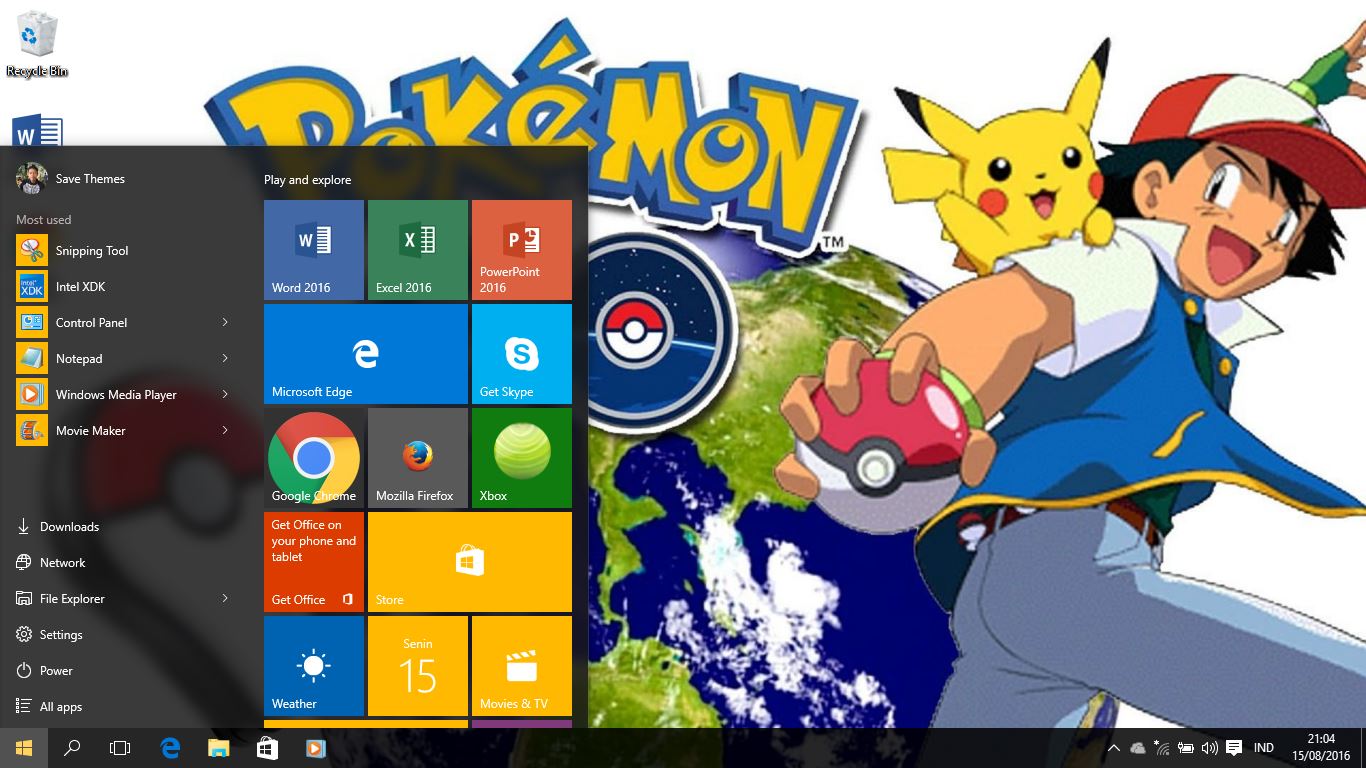Launch Excel 2016 from its tile
Viewport: 1366px width, 768px height.
418,250
